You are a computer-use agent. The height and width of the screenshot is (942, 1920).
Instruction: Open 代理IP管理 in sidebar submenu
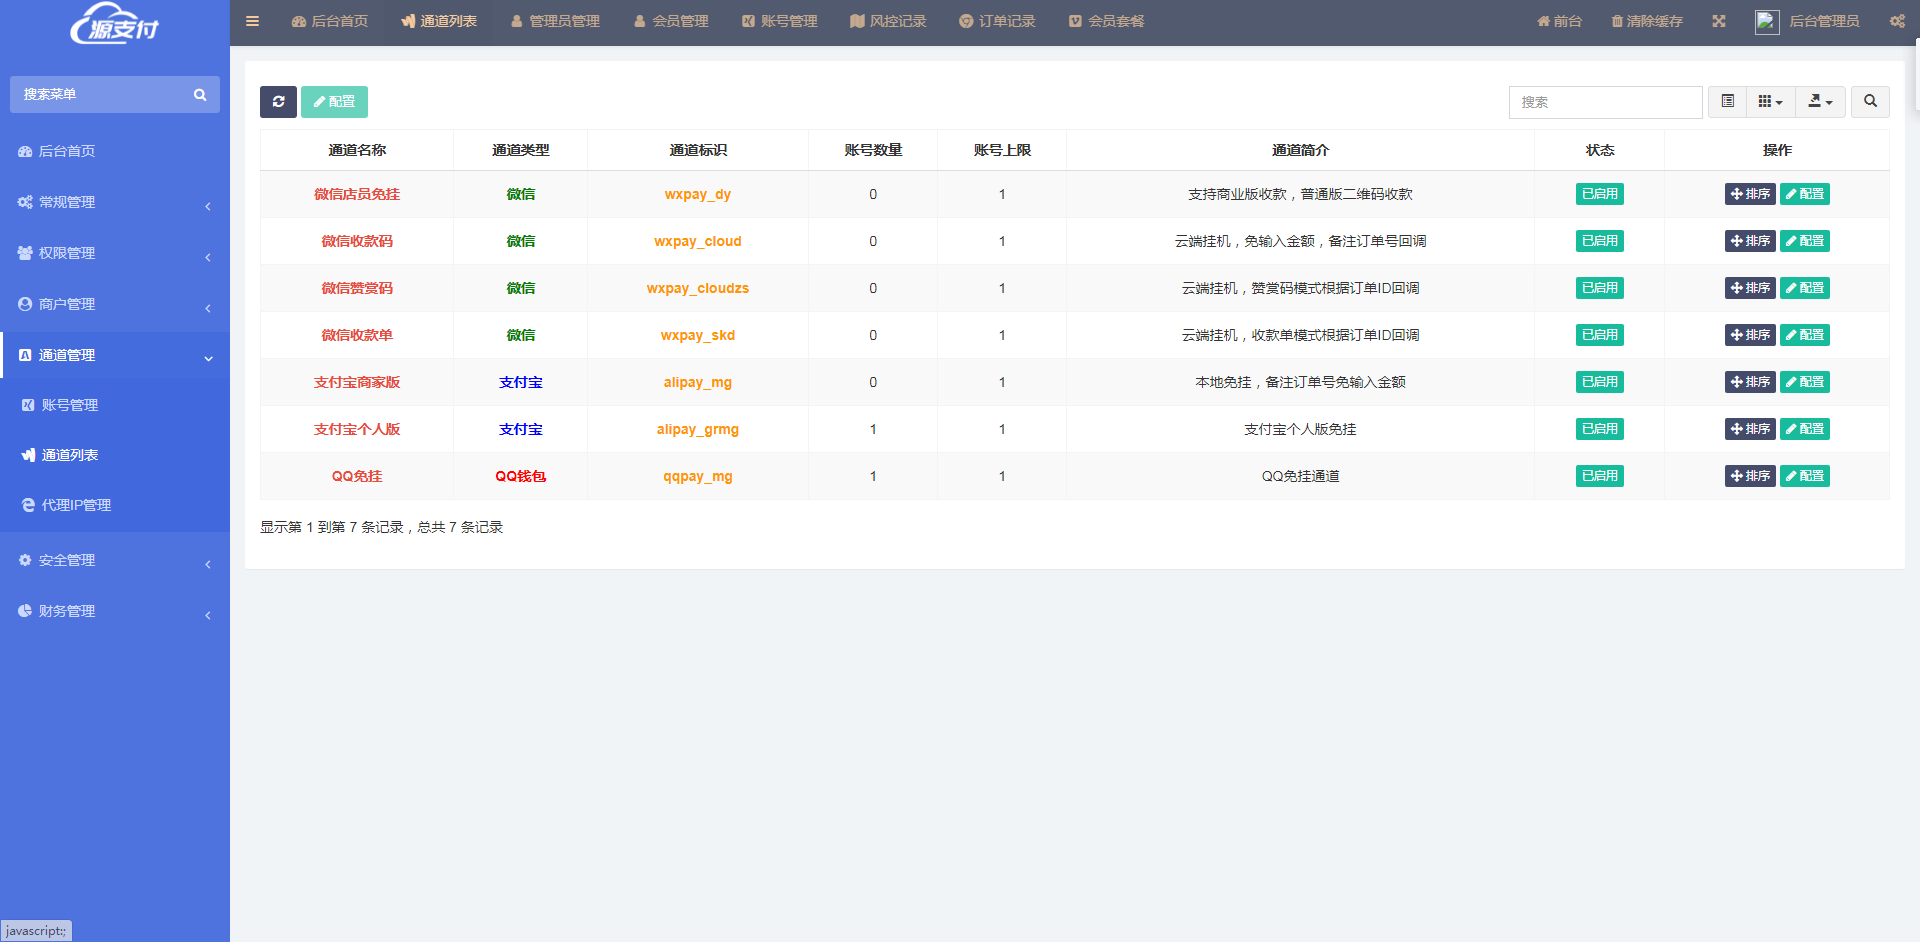point(115,505)
